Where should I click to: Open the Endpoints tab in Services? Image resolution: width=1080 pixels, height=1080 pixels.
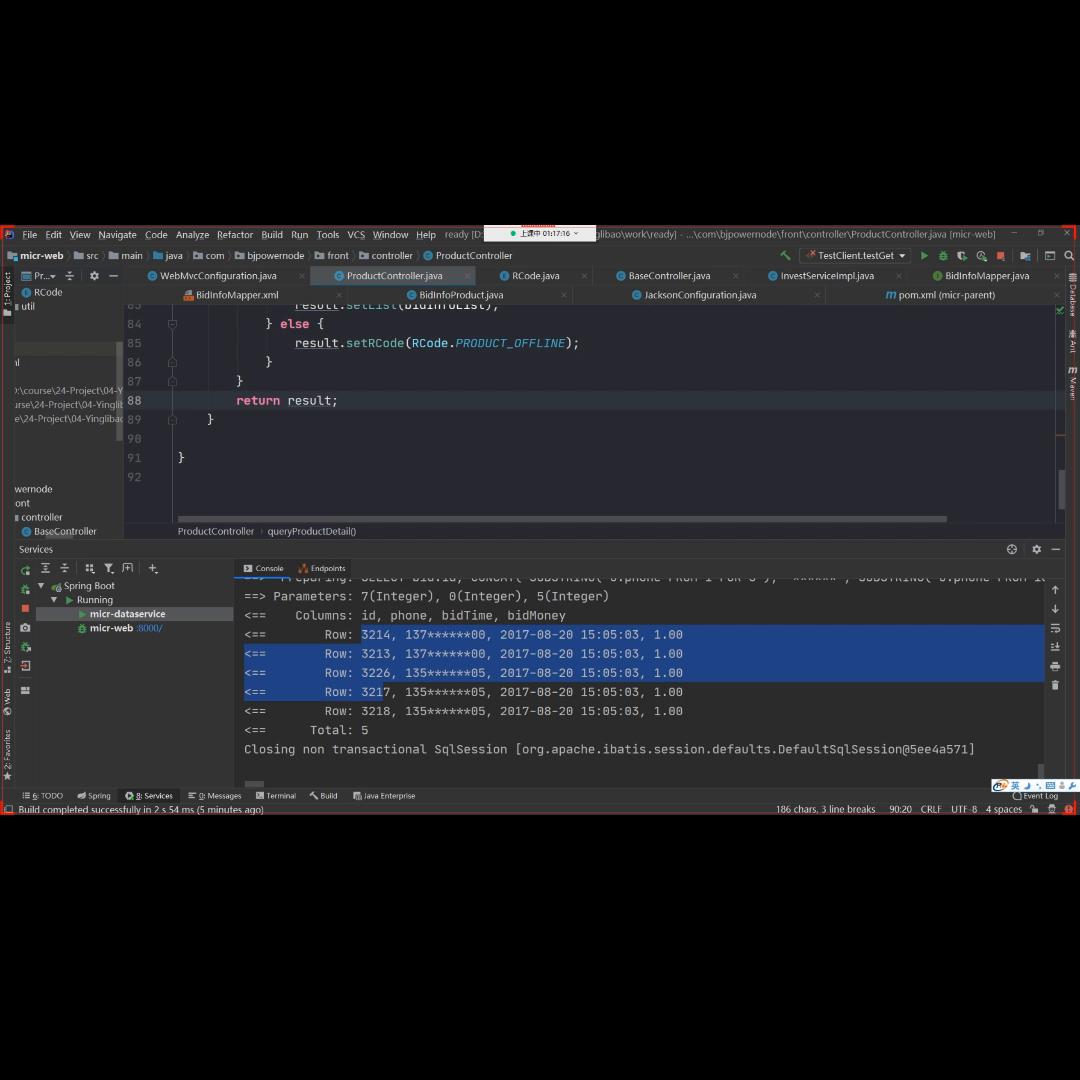[x=327, y=568]
